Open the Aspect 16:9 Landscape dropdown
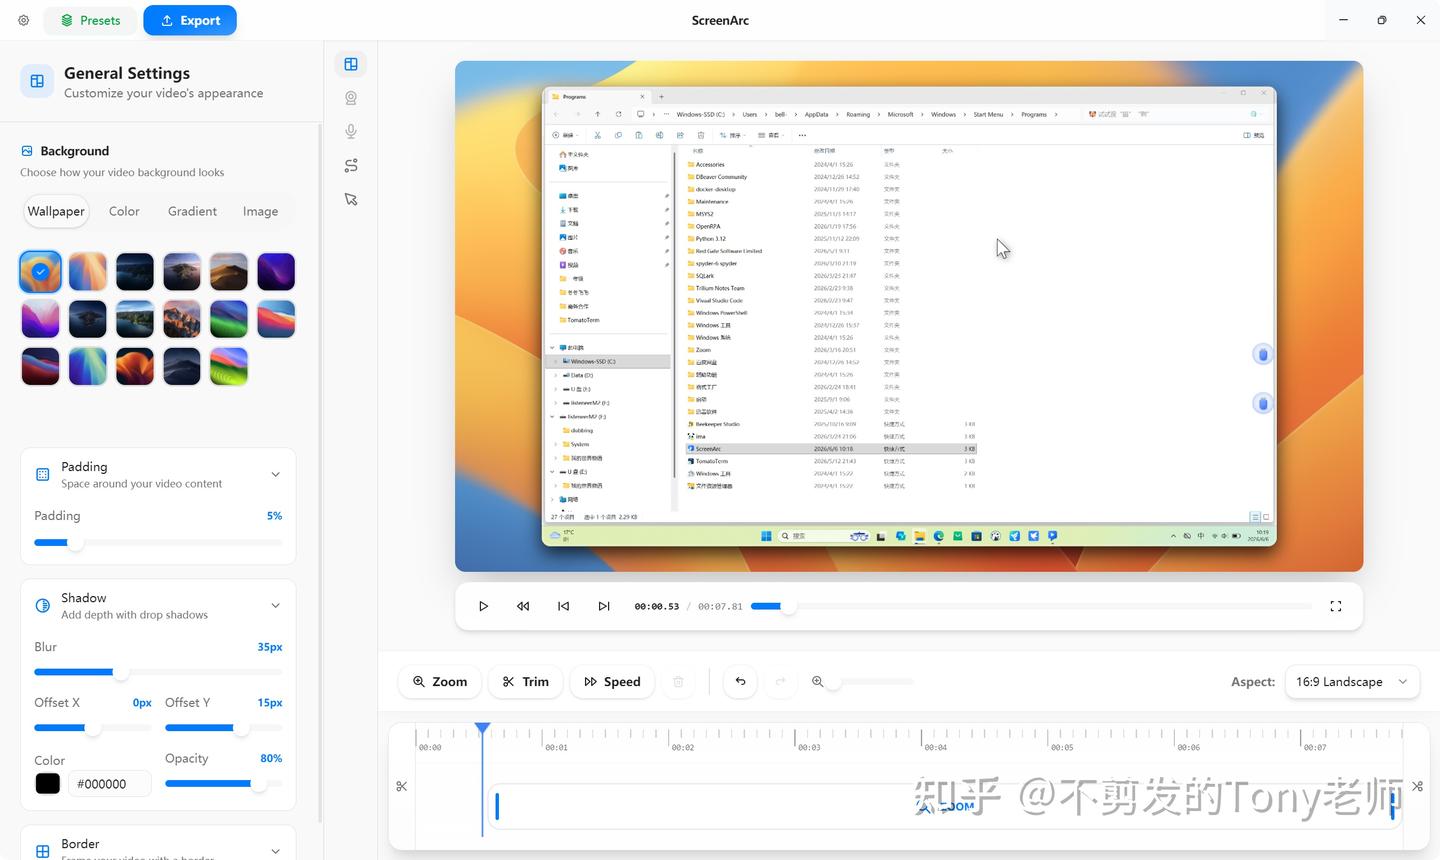 [x=1352, y=682]
